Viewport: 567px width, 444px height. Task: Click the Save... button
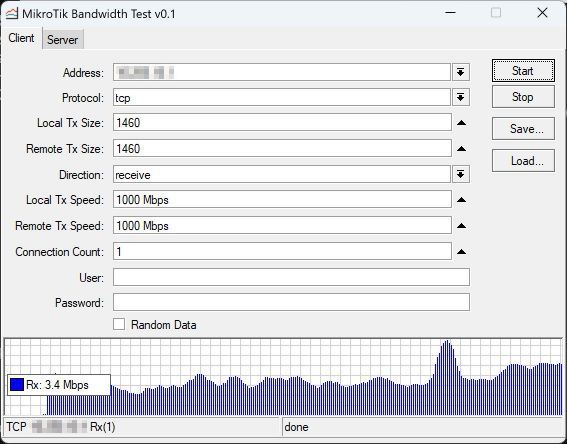pos(523,128)
